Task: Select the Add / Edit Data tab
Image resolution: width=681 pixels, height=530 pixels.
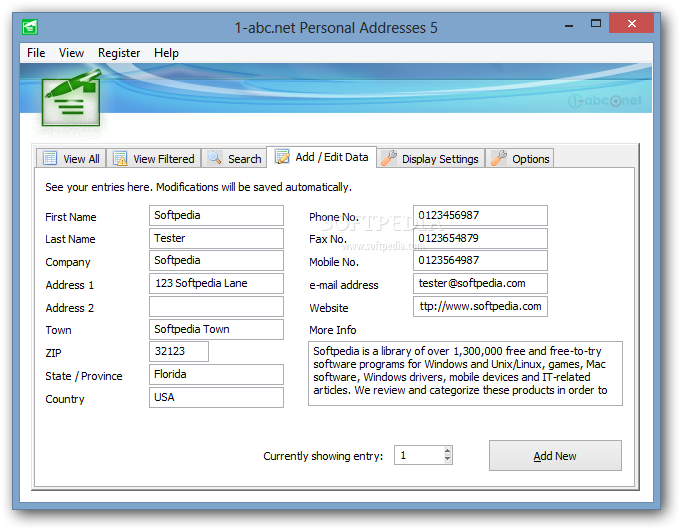Action: point(321,157)
